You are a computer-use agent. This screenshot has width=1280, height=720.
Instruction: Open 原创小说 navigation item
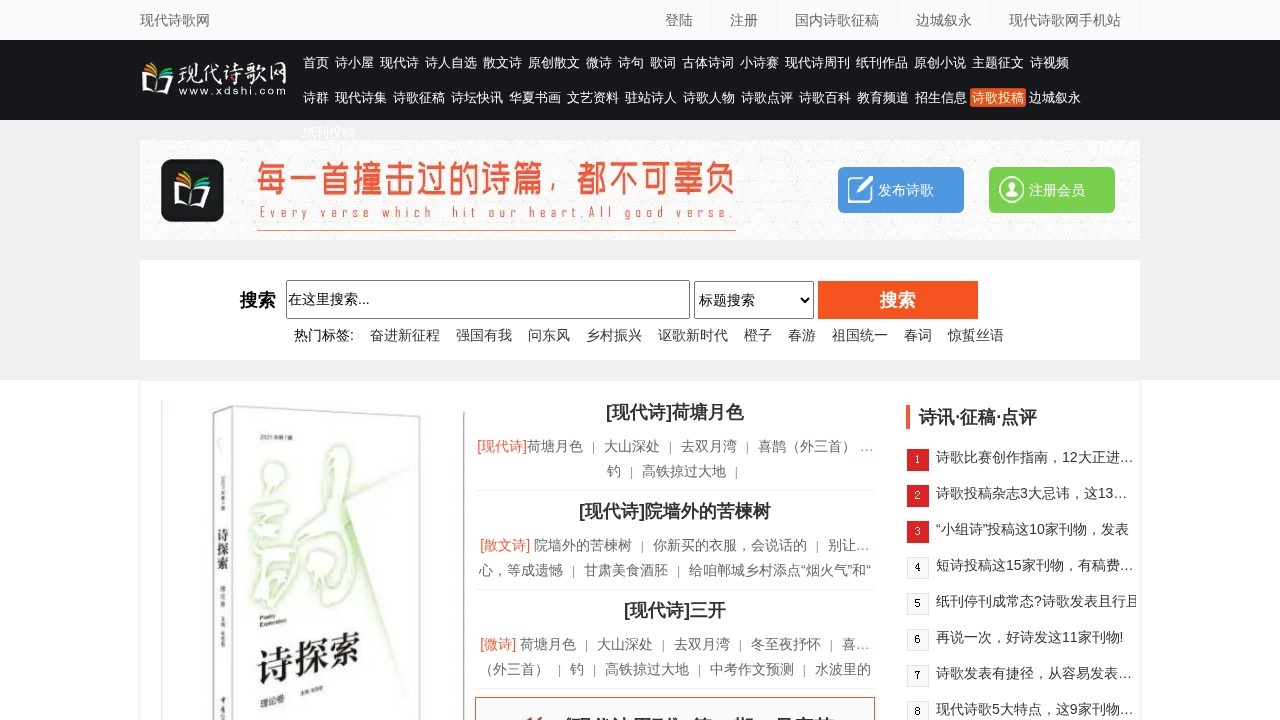[x=940, y=62]
